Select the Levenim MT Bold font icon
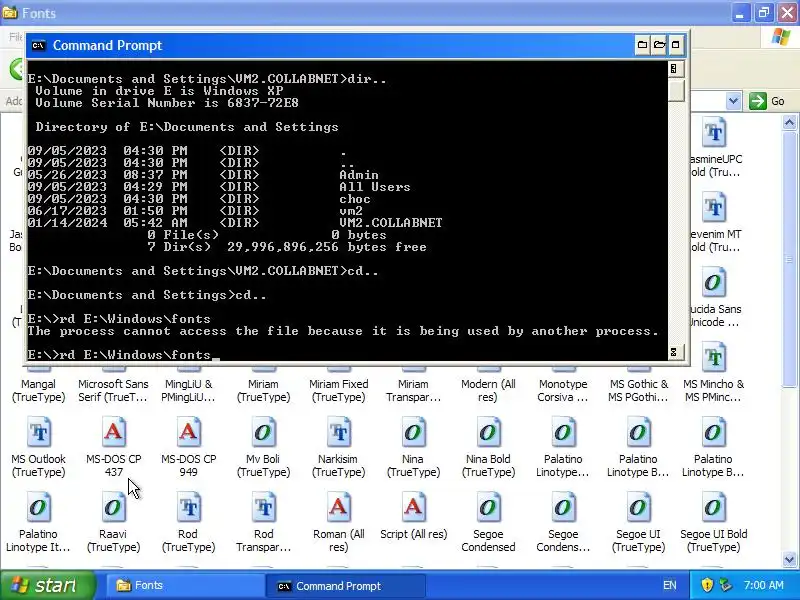The height and width of the screenshot is (600, 800). coord(713,208)
